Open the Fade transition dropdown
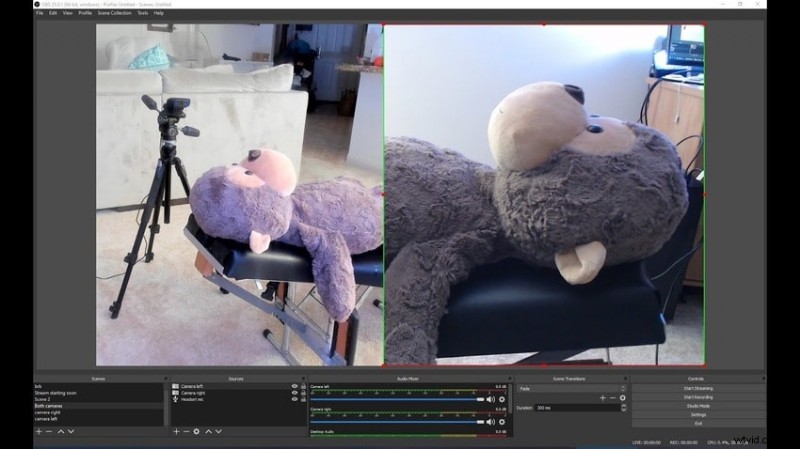The height and width of the screenshot is (449, 800). [x=572, y=388]
